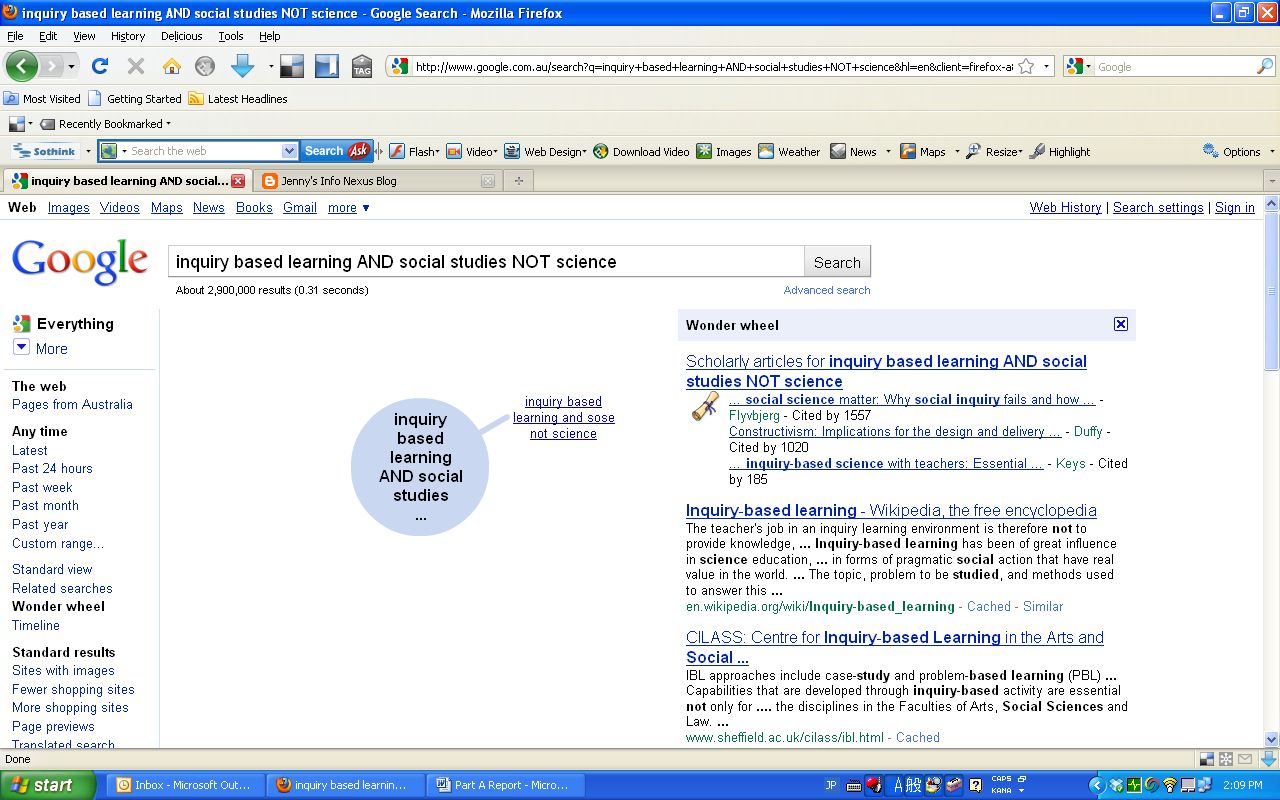The height and width of the screenshot is (800, 1280).
Task: Toggle the Highlight toolbar button
Action: 1060,152
